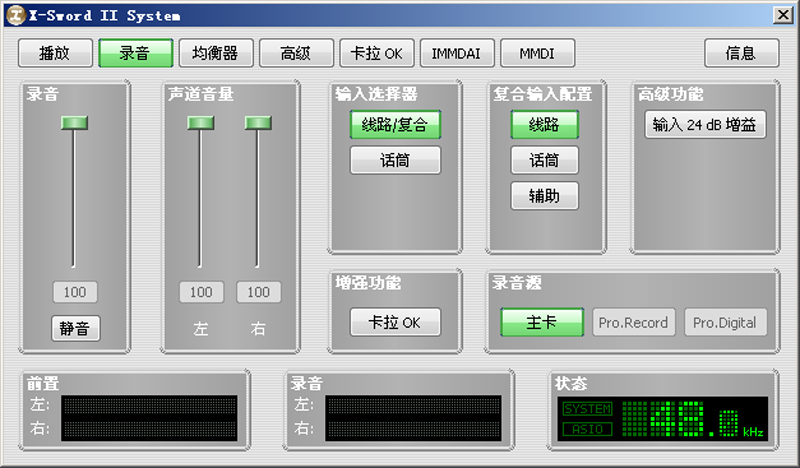Open the 均衡器 tab
The height and width of the screenshot is (468, 800).
215,53
